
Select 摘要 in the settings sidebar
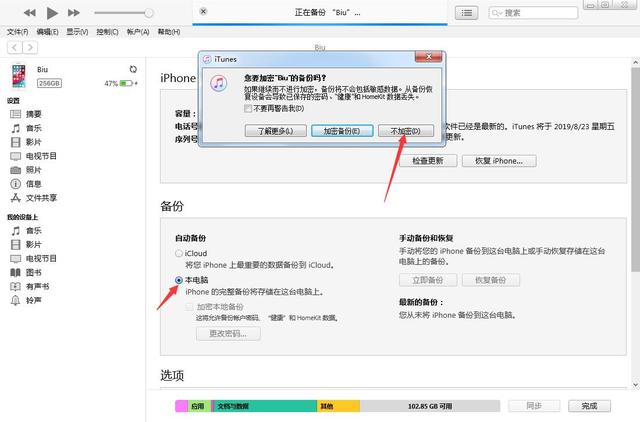(x=33, y=114)
